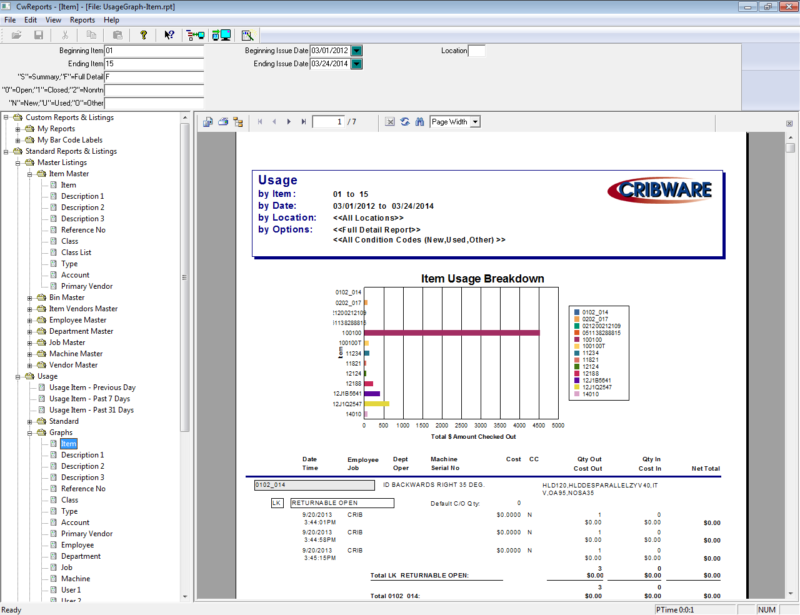This screenshot has height=615, width=800.
Task: Open the Ending Issue Date calendar dropdown
Action: (x=356, y=64)
